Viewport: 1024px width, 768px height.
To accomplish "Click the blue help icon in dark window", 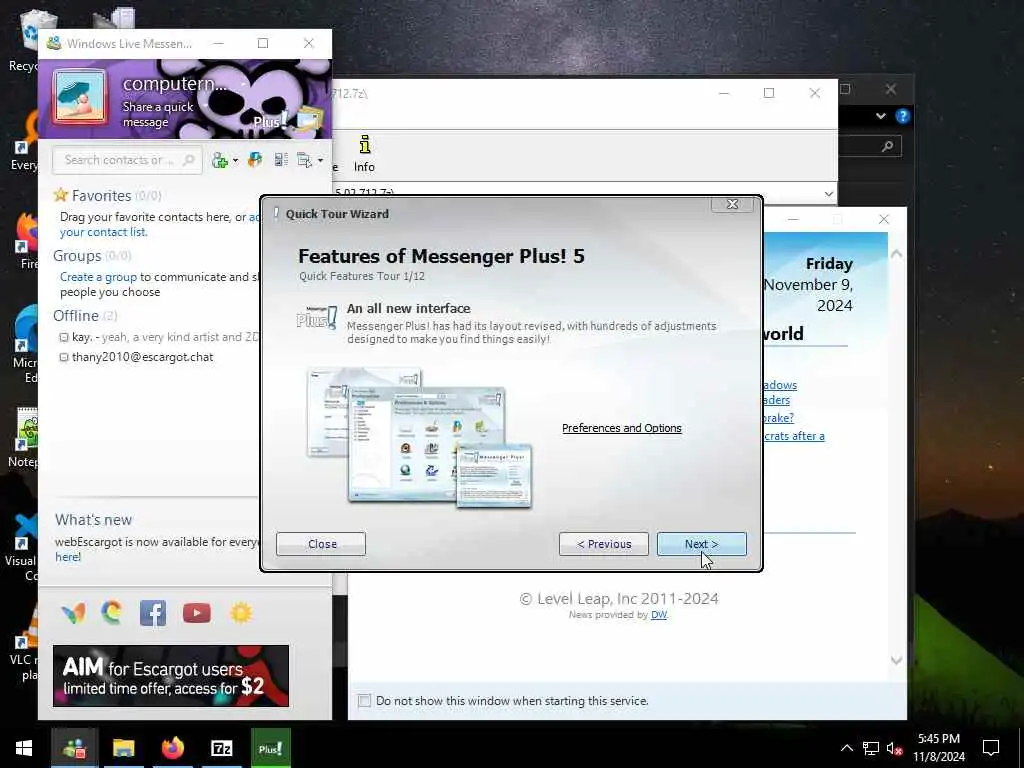I will pyautogui.click(x=903, y=116).
